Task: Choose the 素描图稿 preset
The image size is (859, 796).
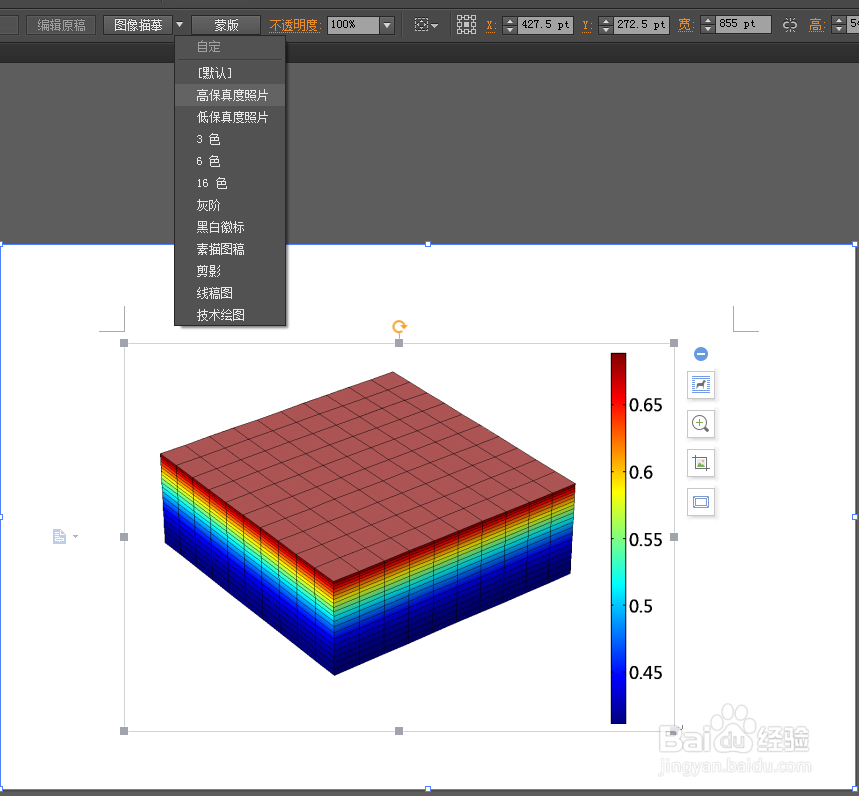Action: point(230,249)
